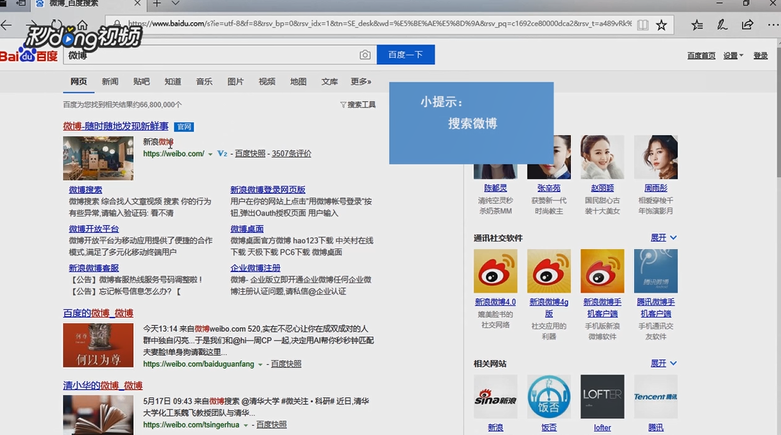The width and height of the screenshot is (781, 435).
Task: Expand 通讯社交软件 section with 展开
Action: point(663,238)
